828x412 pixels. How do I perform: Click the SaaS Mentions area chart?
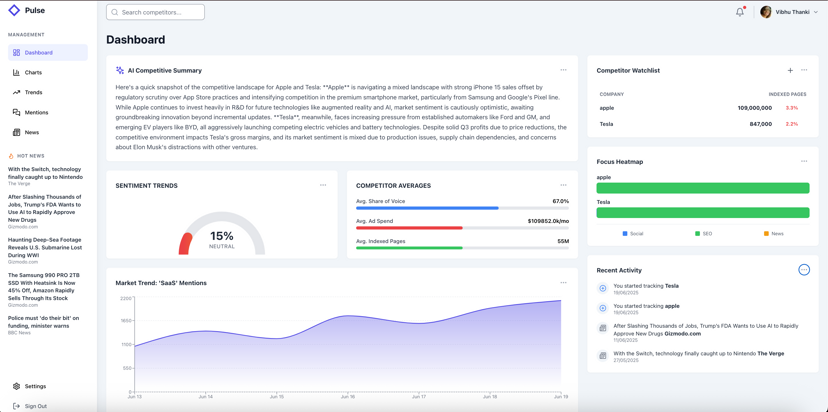(347, 346)
